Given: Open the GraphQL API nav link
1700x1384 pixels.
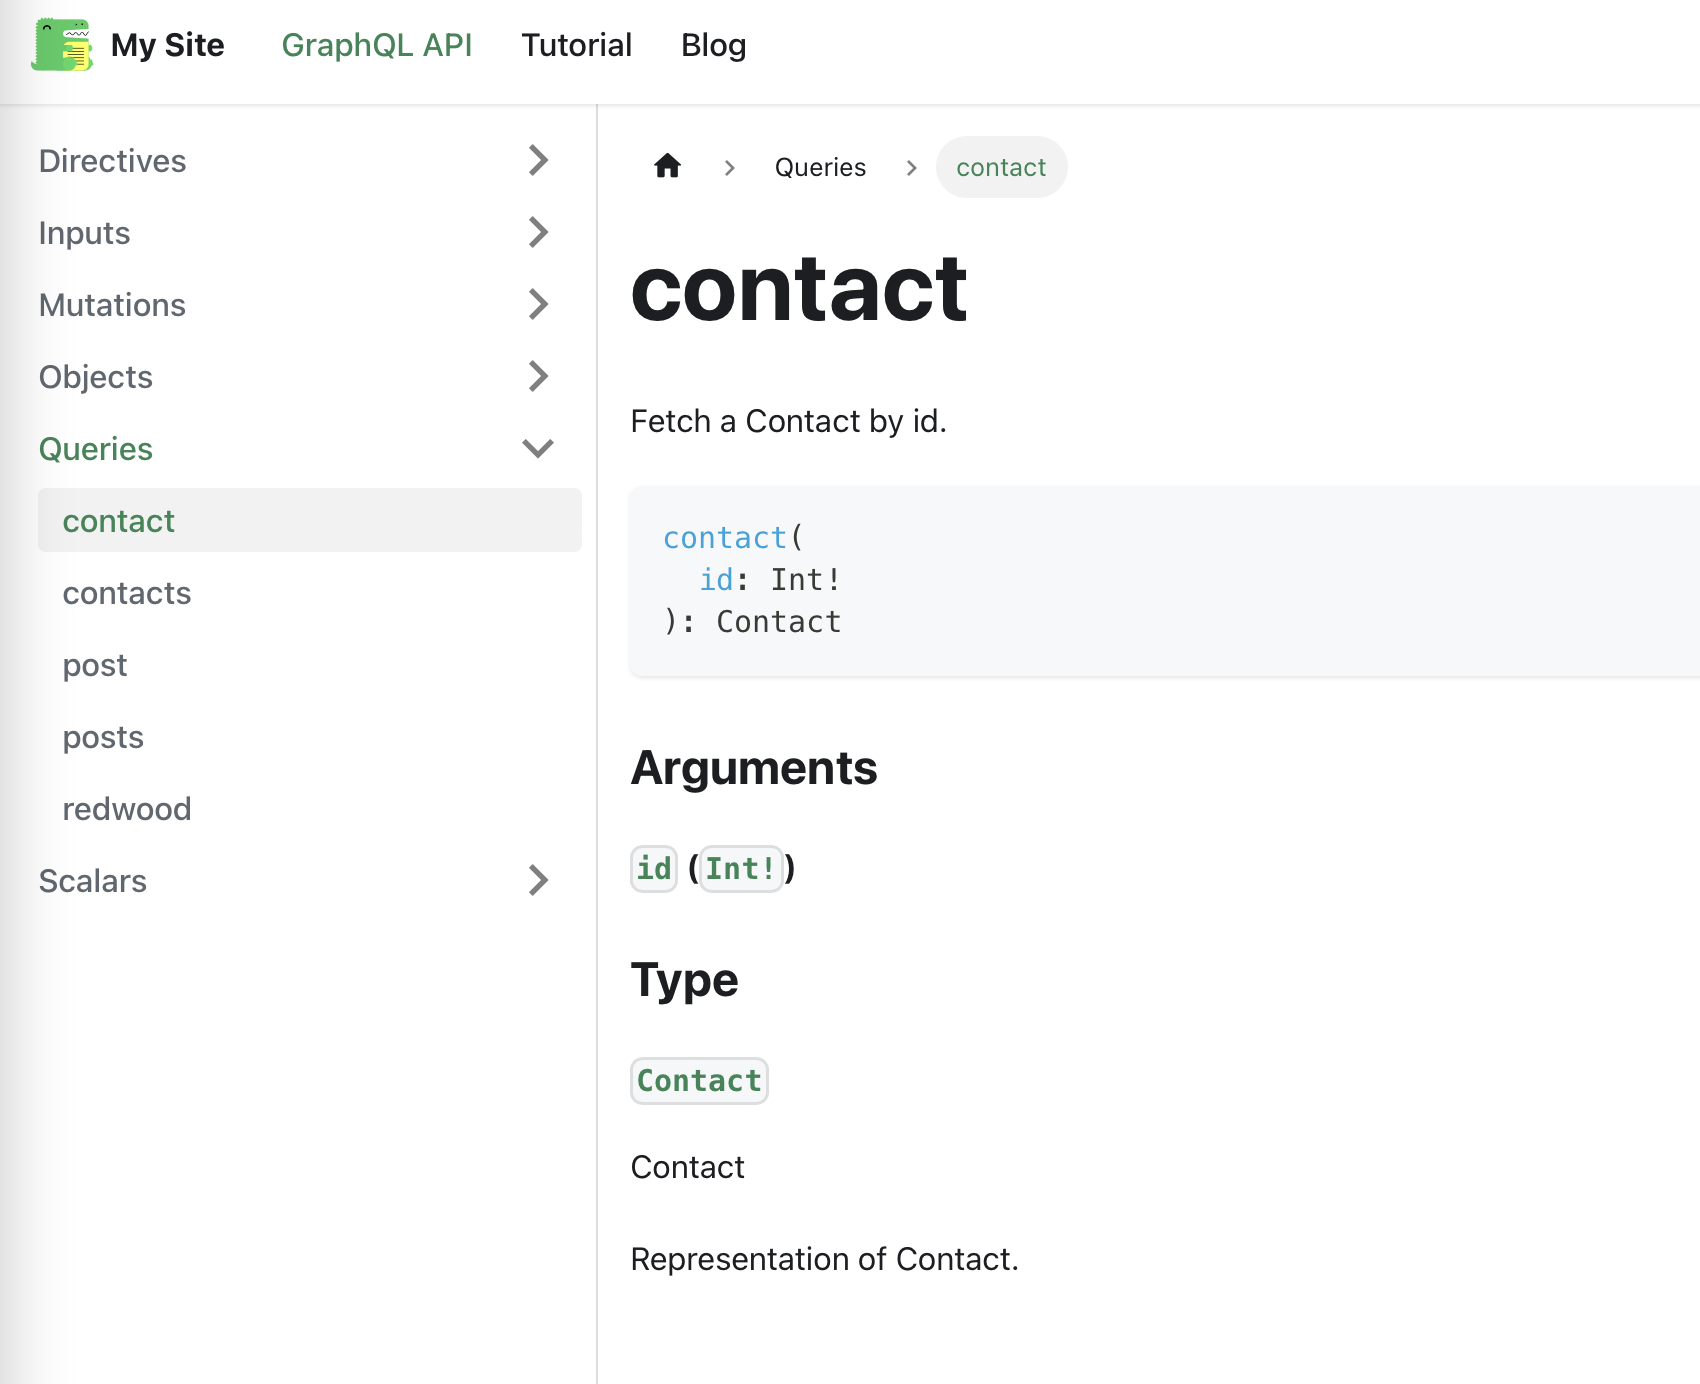Looking at the screenshot, I should pos(377,45).
